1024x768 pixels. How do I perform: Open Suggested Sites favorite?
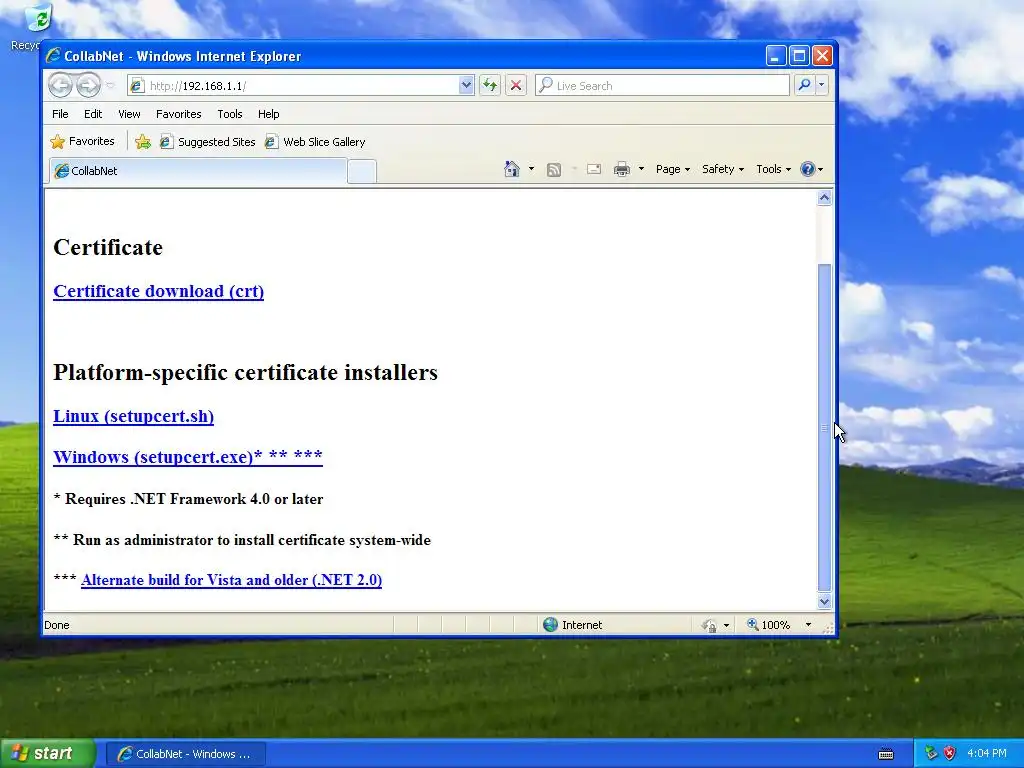(x=208, y=142)
